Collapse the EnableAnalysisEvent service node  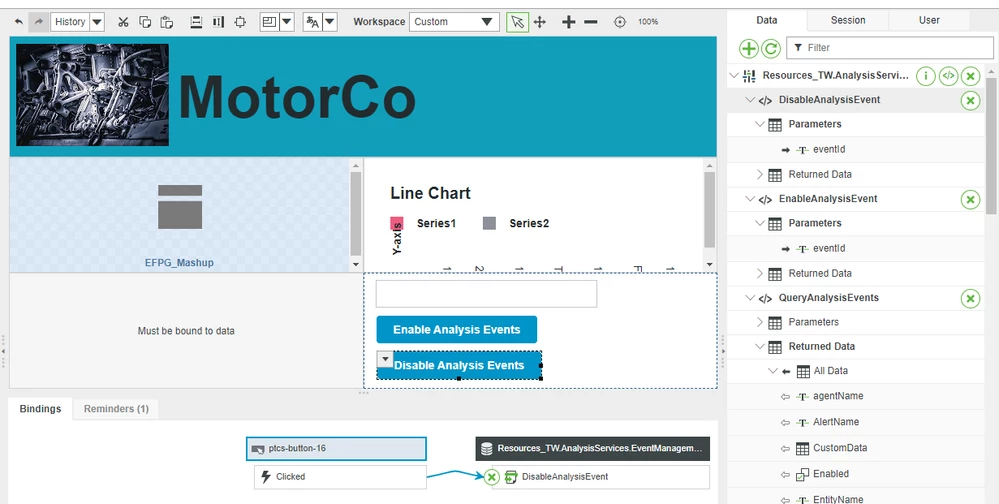click(x=750, y=198)
